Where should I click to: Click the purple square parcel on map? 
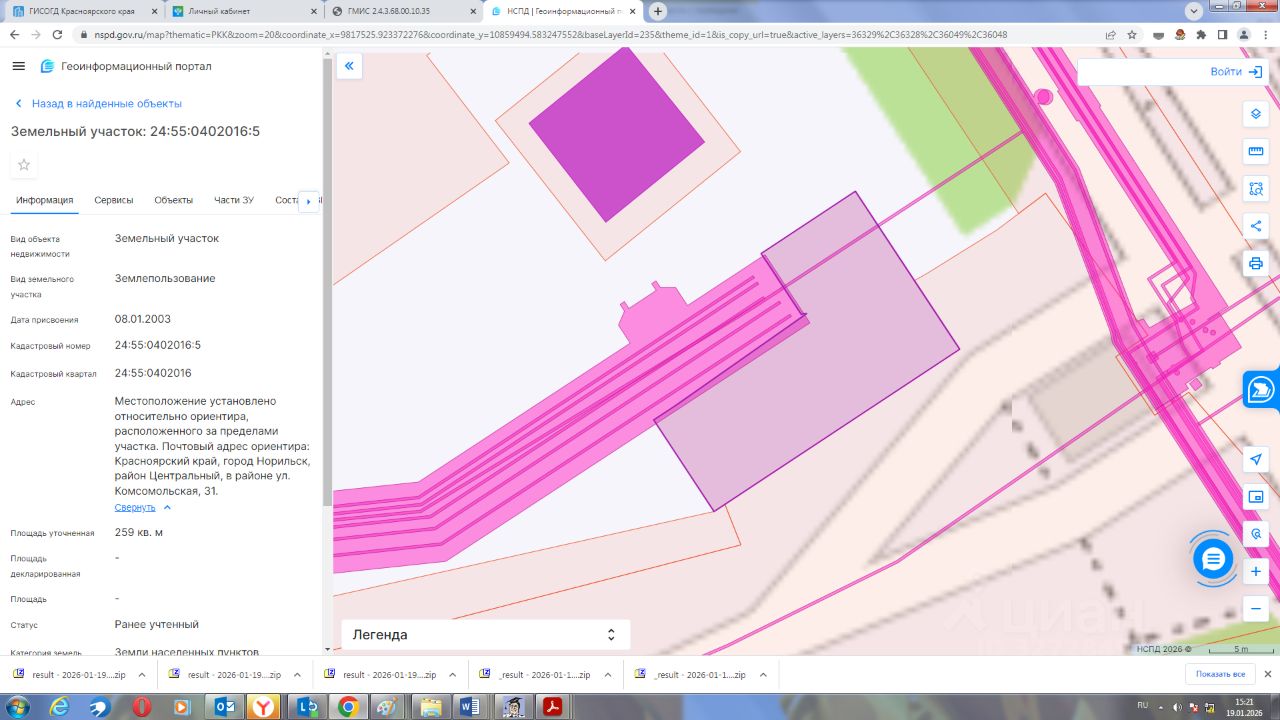click(x=616, y=134)
